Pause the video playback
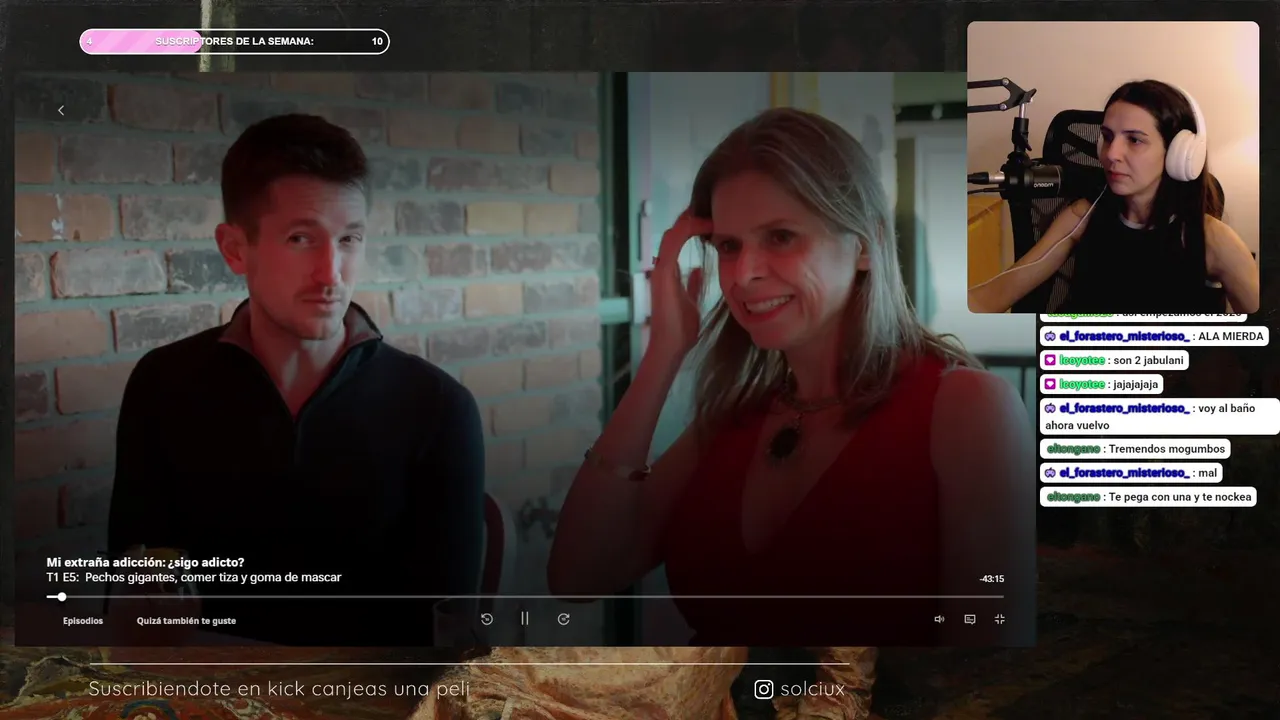The height and width of the screenshot is (720, 1280). pos(525,619)
